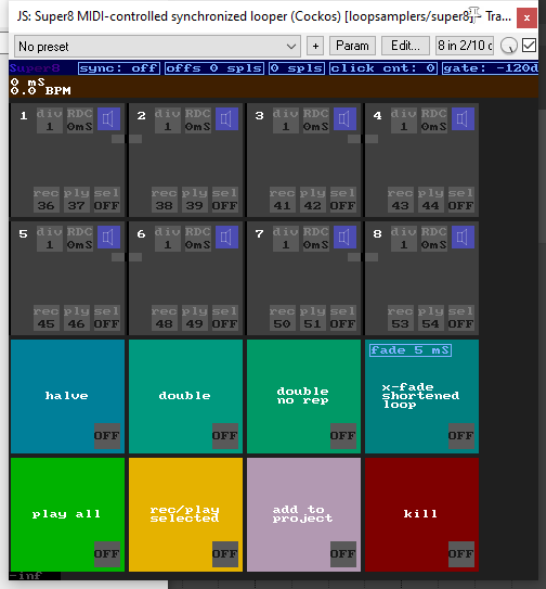
Task: Click div 1 value on loop 6
Action: coord(167,238)
